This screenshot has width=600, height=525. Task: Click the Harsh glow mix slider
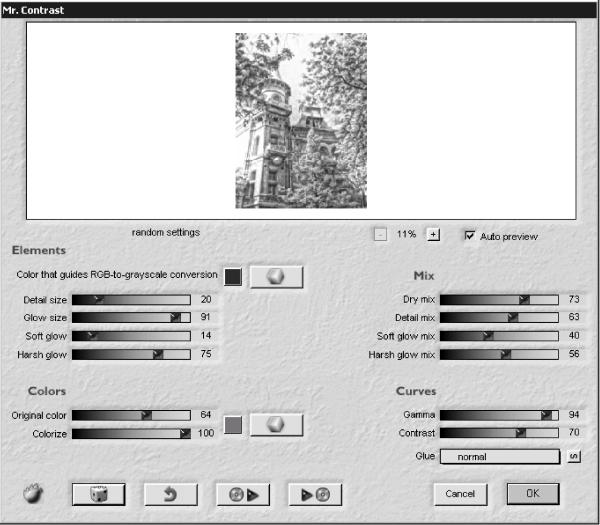pos(499,354)
